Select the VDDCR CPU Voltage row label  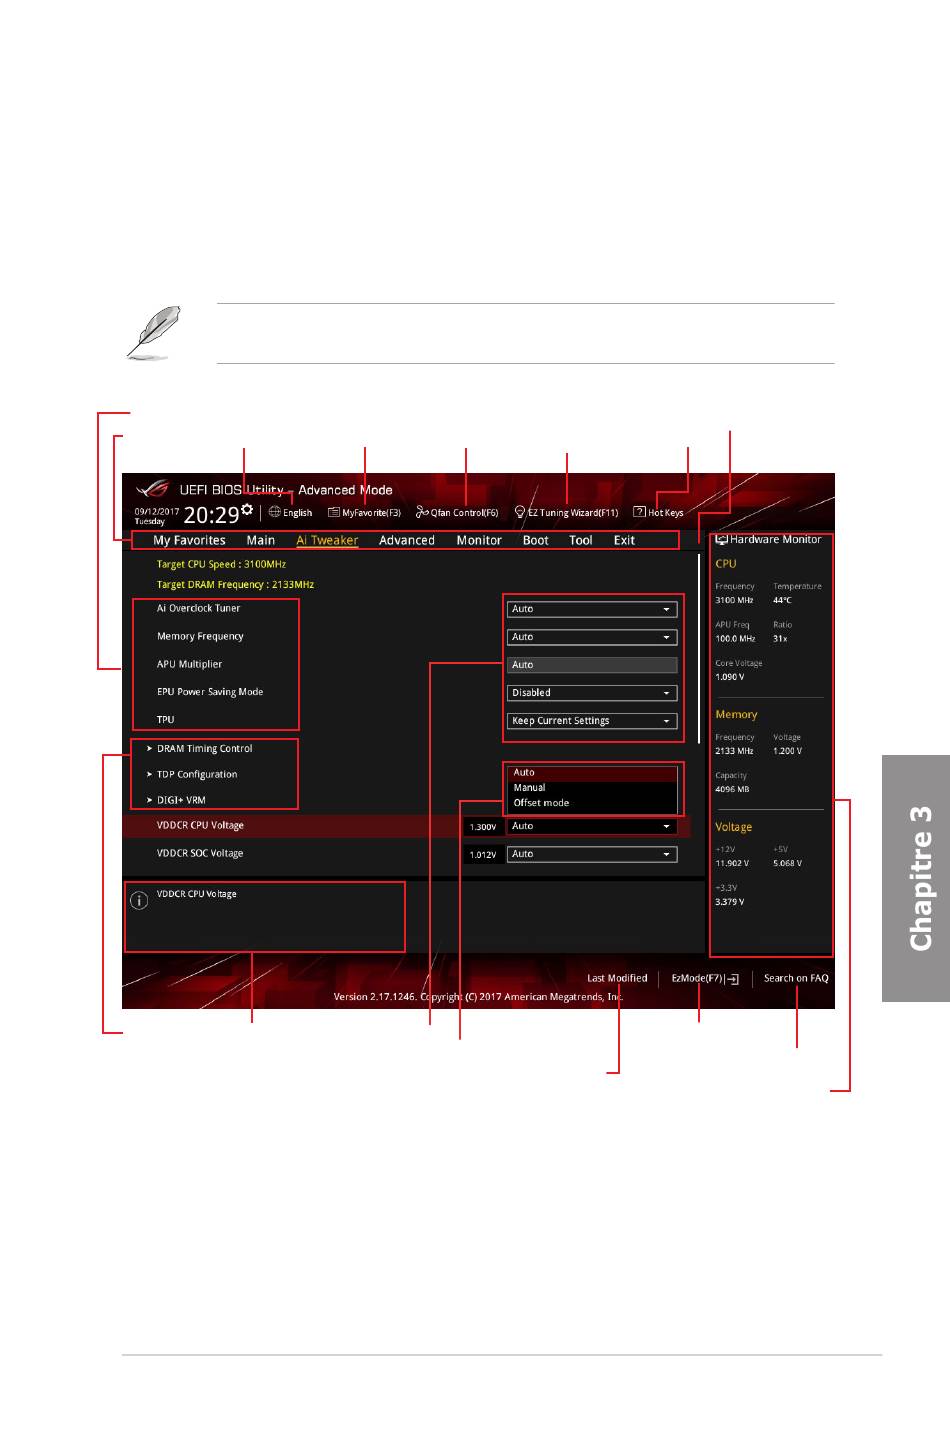tap(200, 826)
